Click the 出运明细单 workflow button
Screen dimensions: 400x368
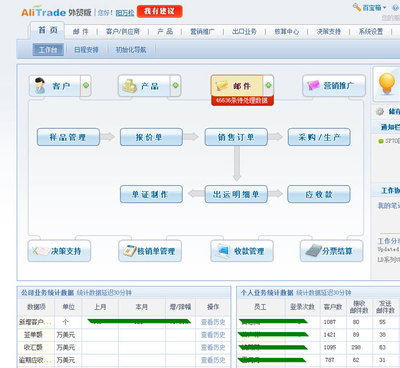[x=236, y=194]
